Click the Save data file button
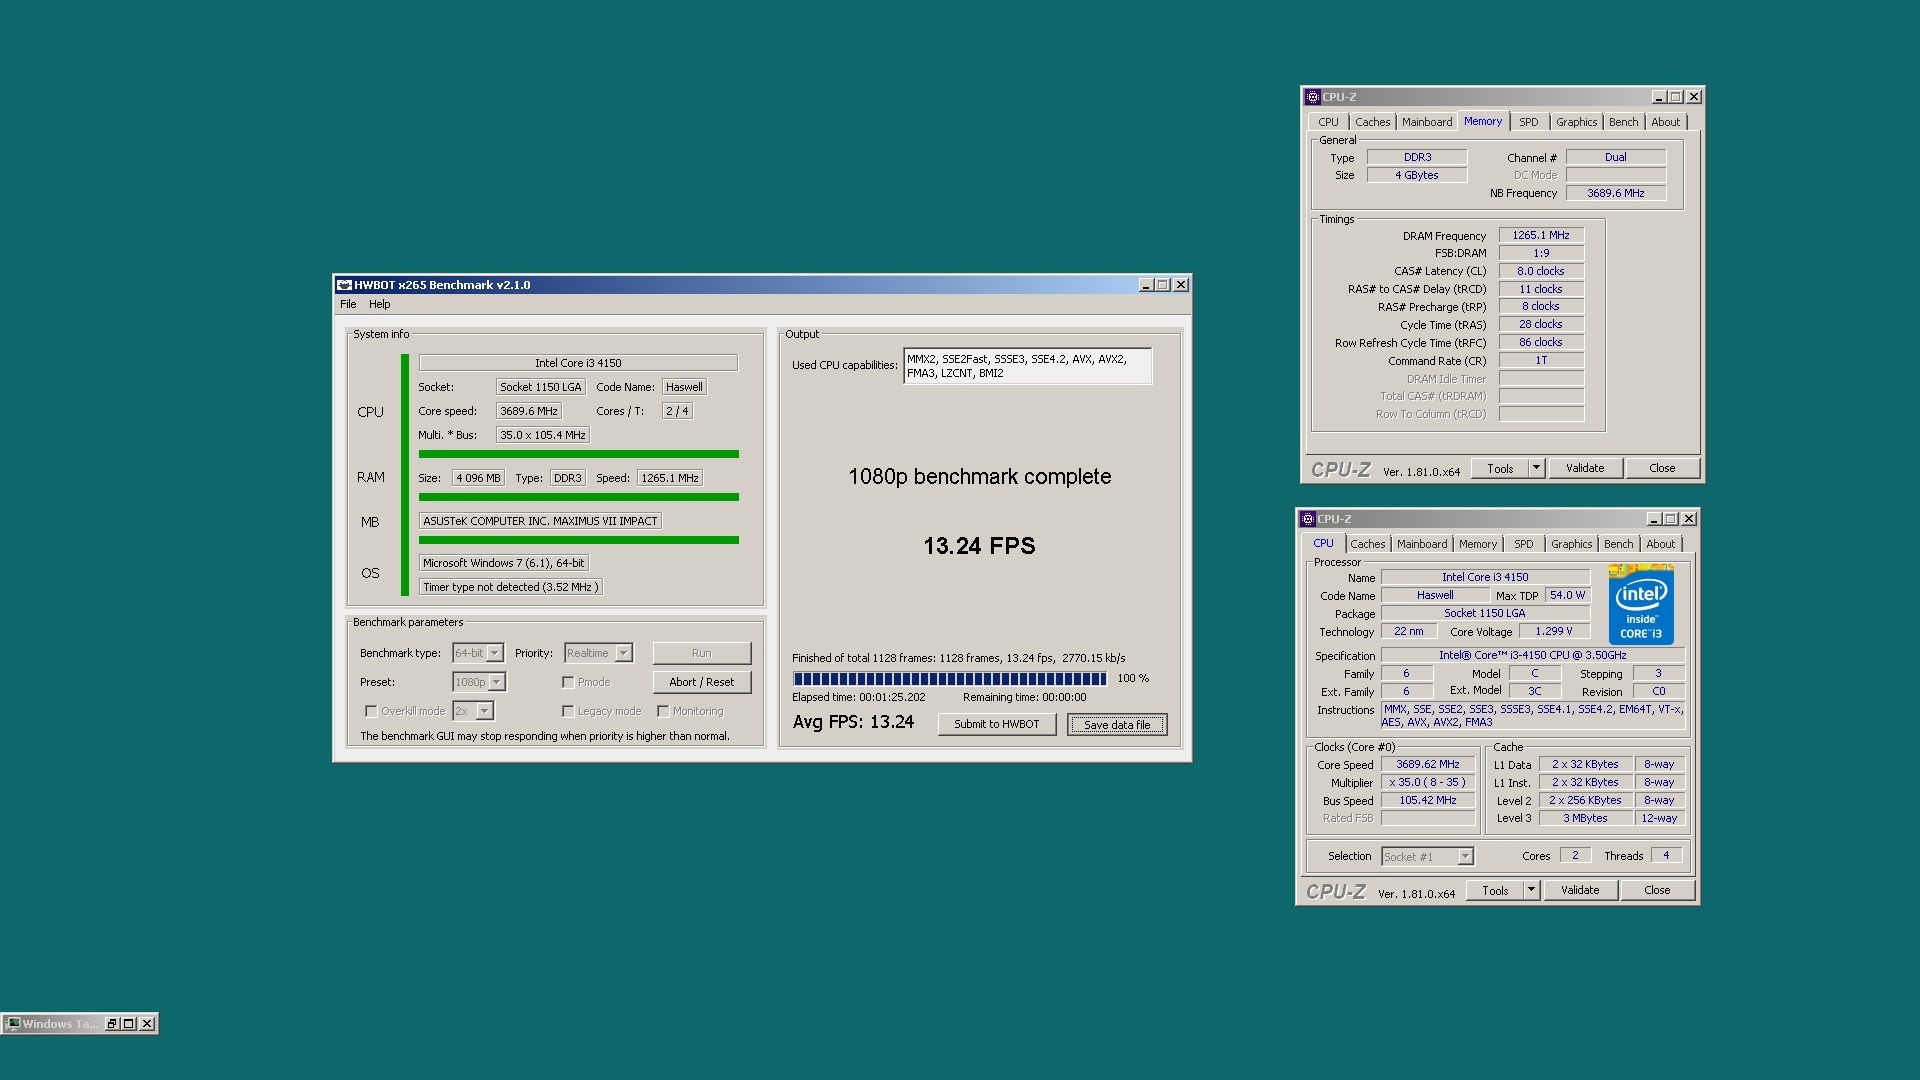1920x1080 pixels. point(1117,724)
